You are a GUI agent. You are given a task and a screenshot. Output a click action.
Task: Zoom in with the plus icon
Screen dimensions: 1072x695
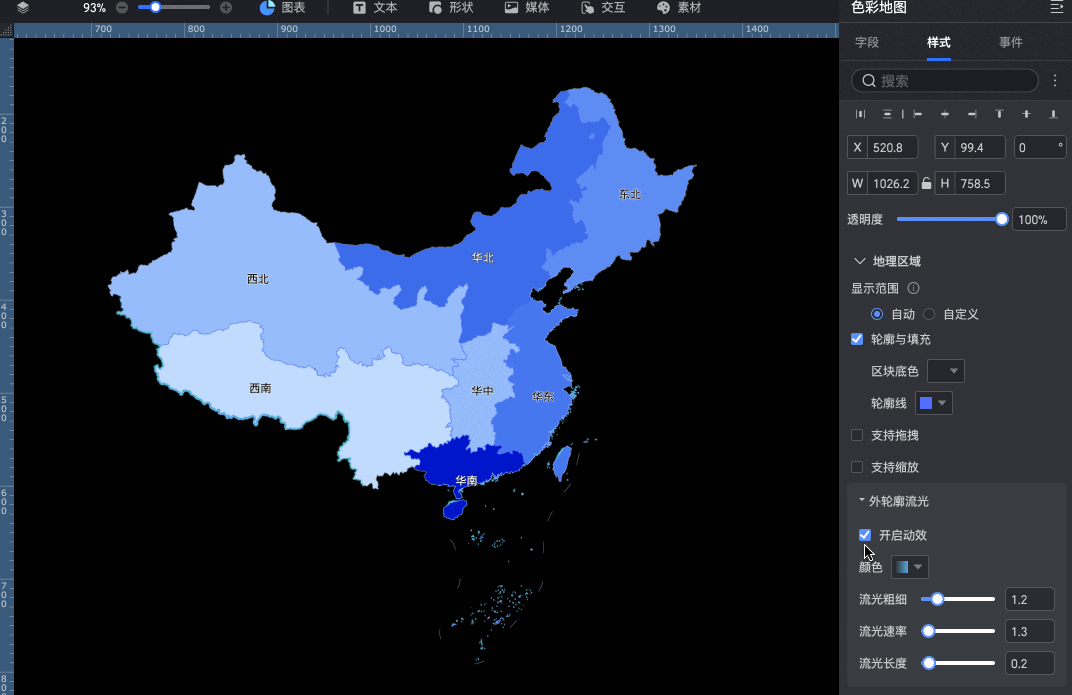pos(226,8)
